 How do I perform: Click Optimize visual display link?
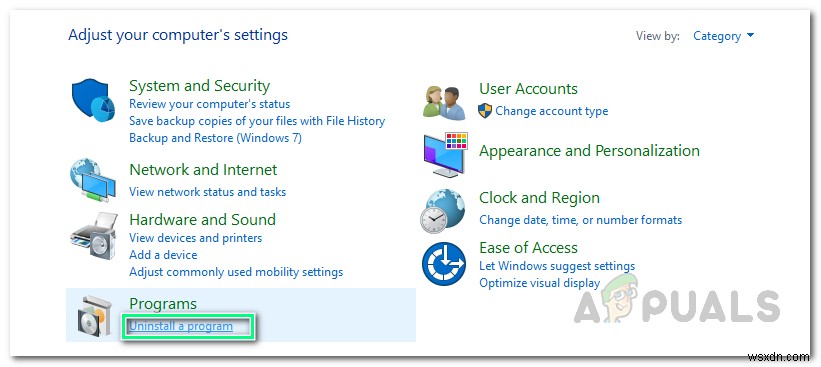539,283
